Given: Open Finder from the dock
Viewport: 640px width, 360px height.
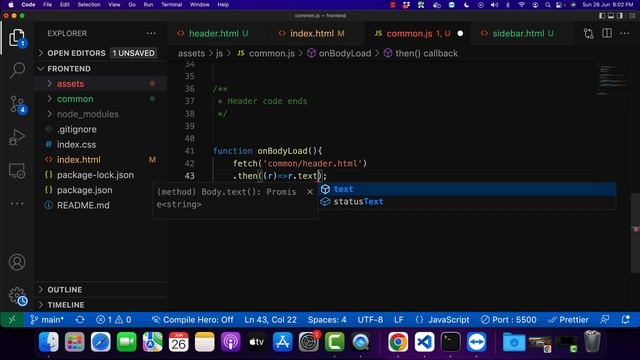Looking at the screenshot, I should [x=49, y=342].
